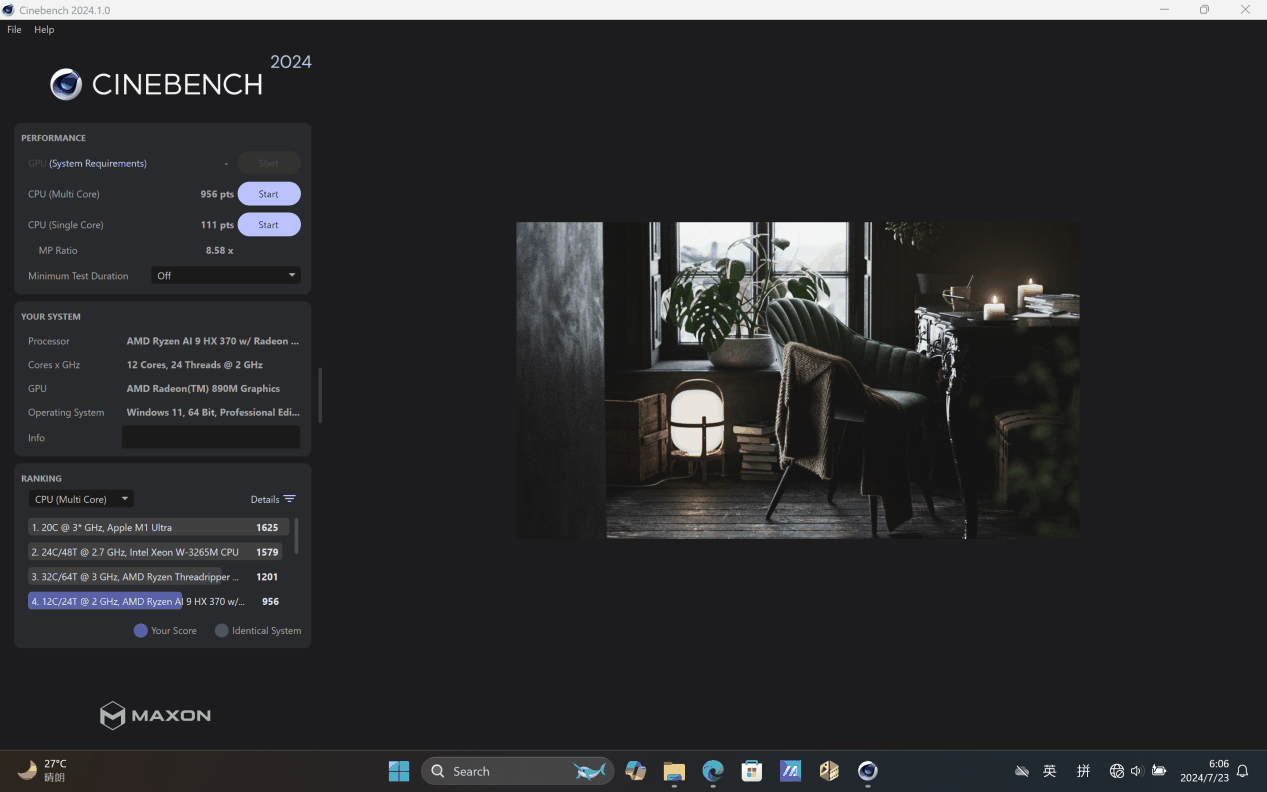Click the Info text field
1267x792 pixels.
[x=211, y=437]
